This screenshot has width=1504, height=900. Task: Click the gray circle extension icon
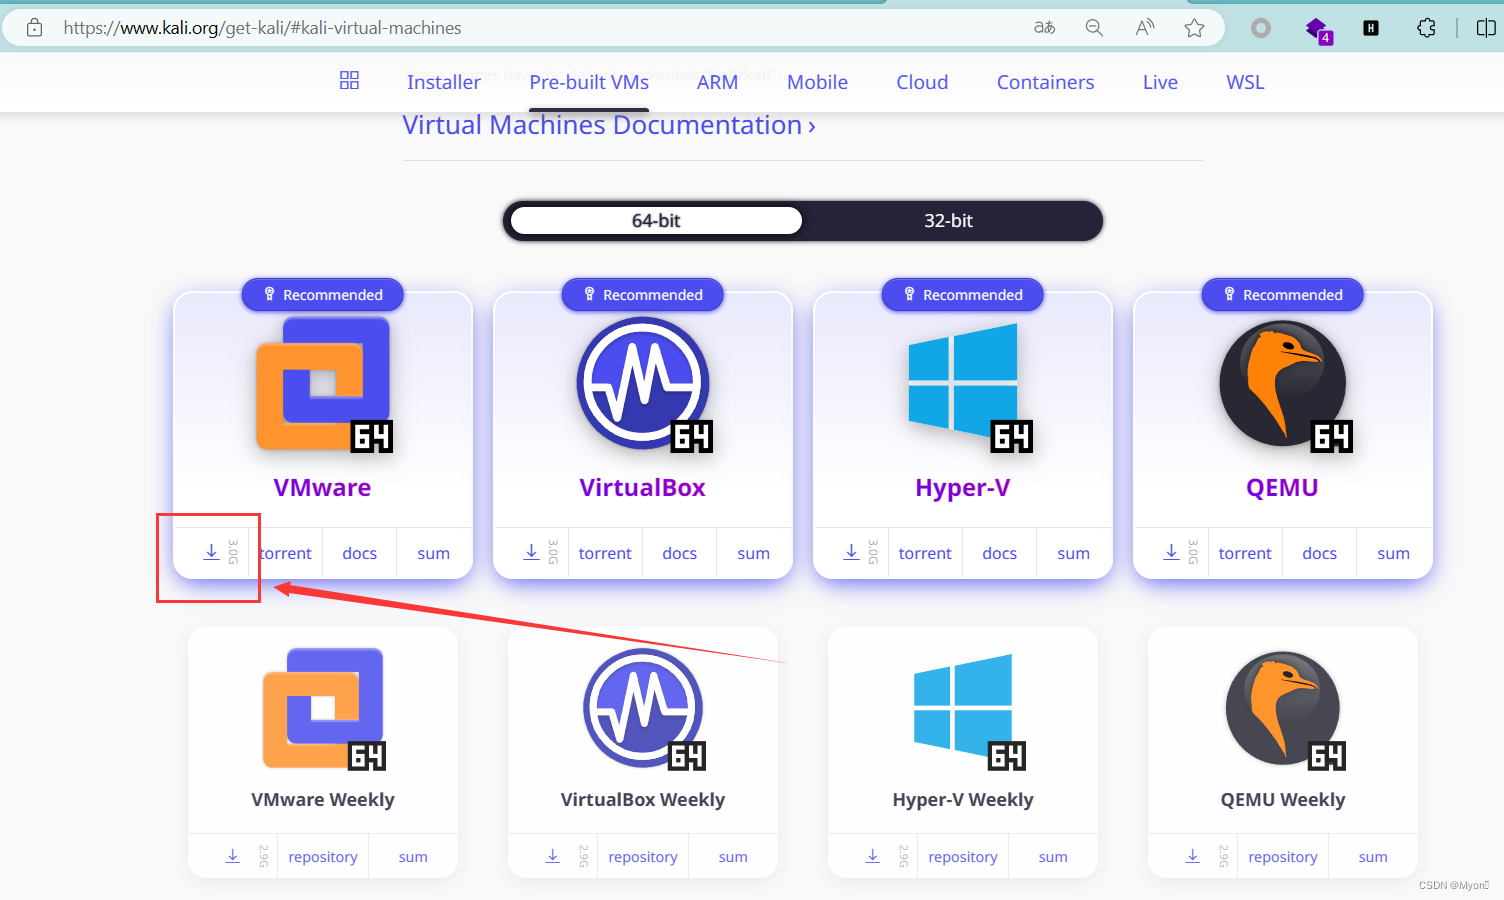coord(1261,28)
